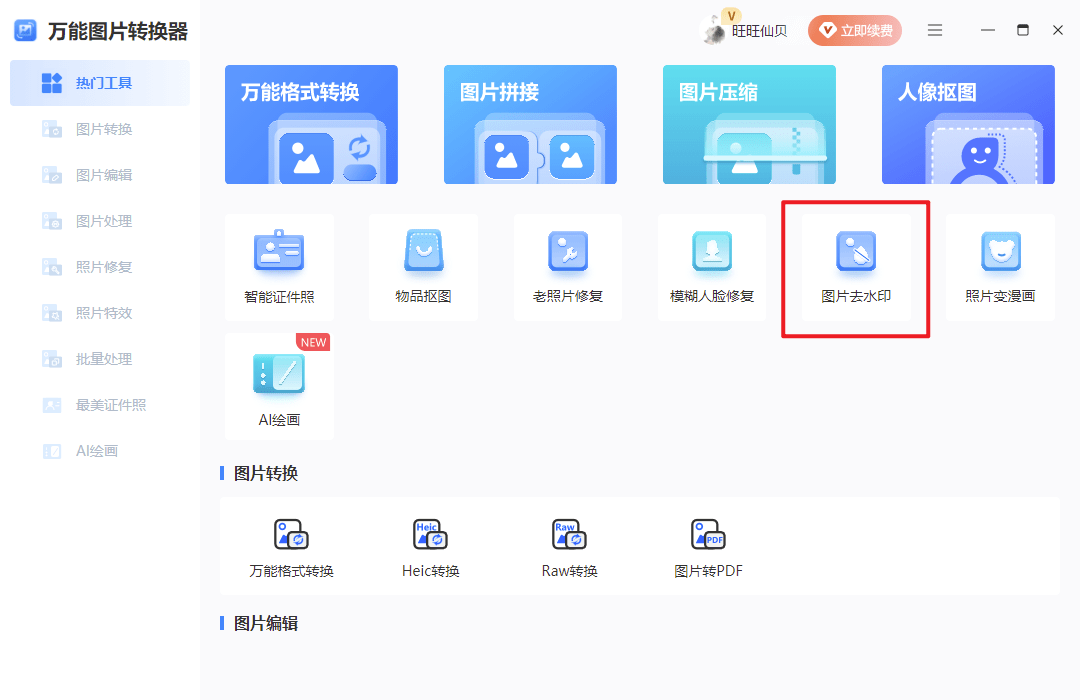Open the 热门工具 sidebar section
Image resolution: width=1080 pixels, height=700 pixels.
click(100, 83)
